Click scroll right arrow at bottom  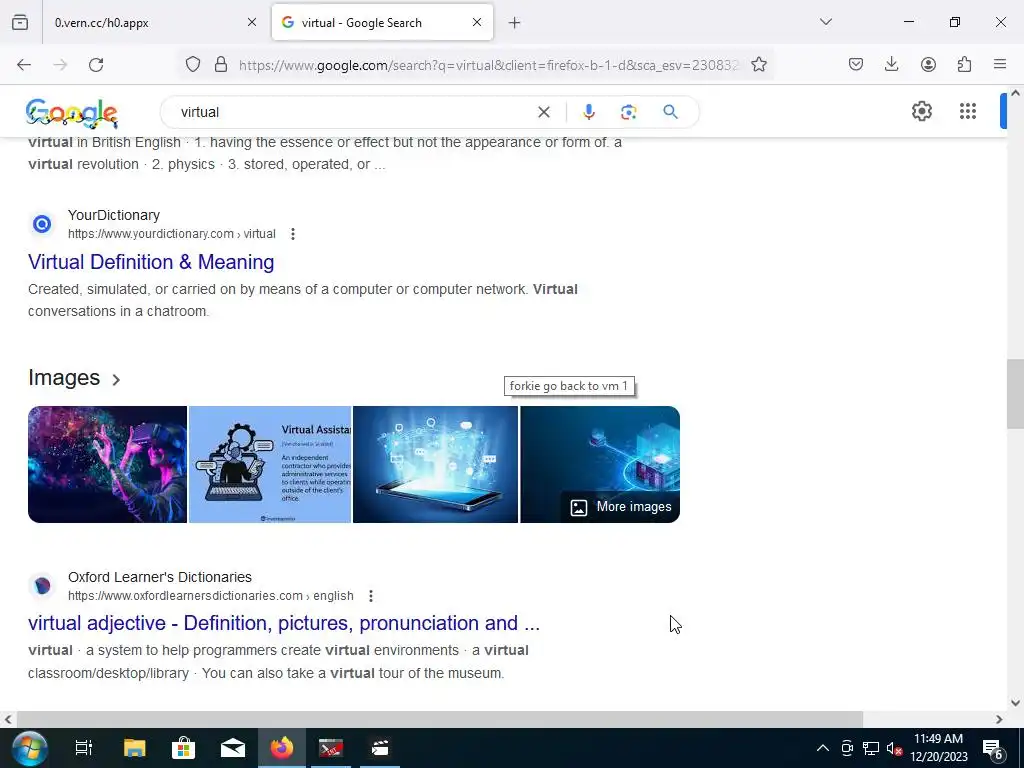click(999, 719)
